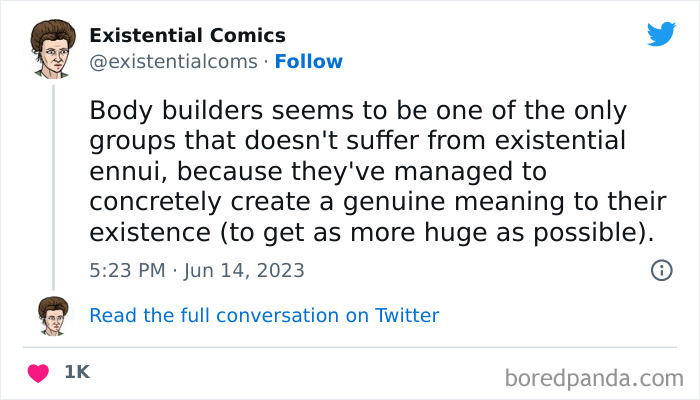Image resolution: width=700 pixels, height=400 pixels.
Task: Click the @existentialcoms handle
Action: pos(174,62)
